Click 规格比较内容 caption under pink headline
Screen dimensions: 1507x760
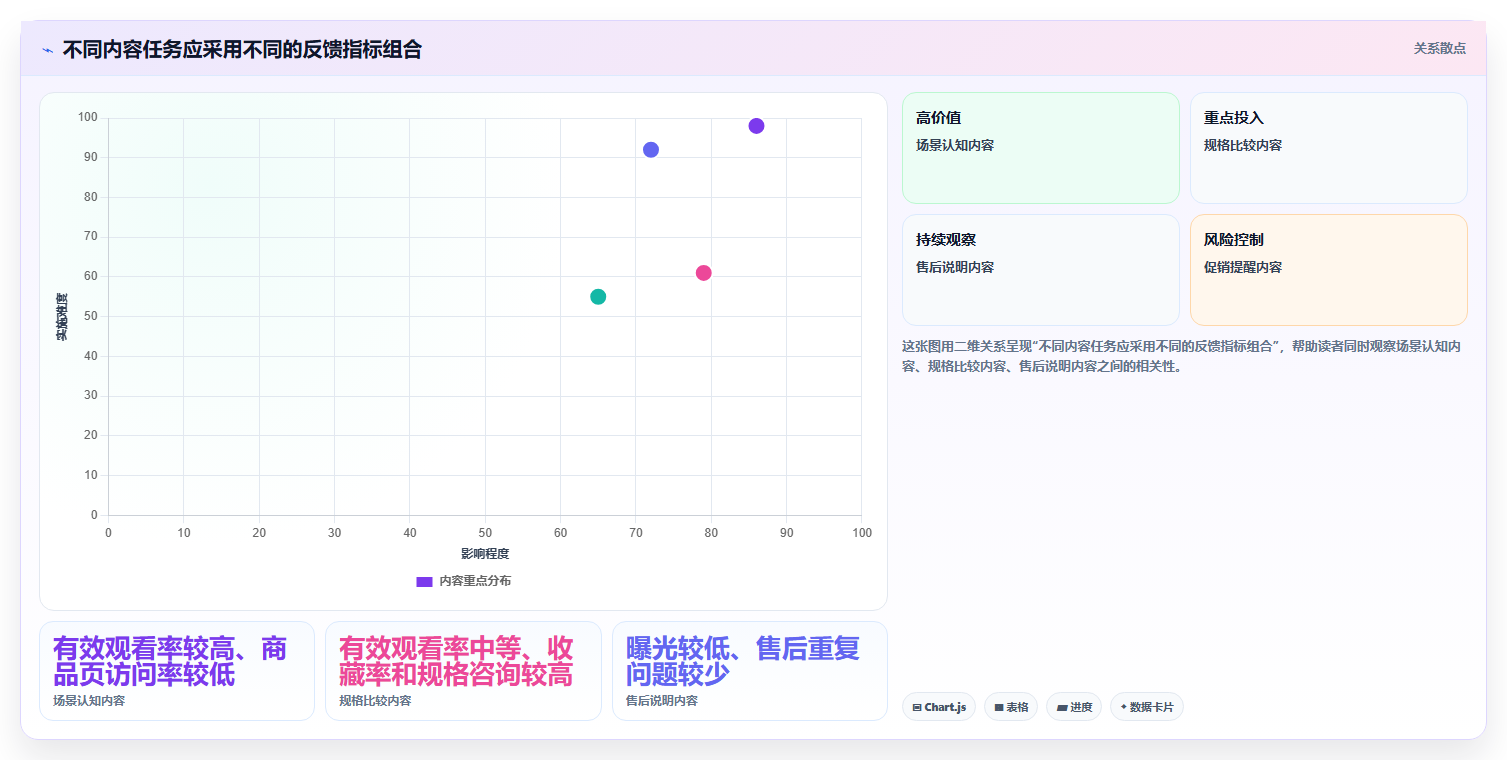pos(375,701)
